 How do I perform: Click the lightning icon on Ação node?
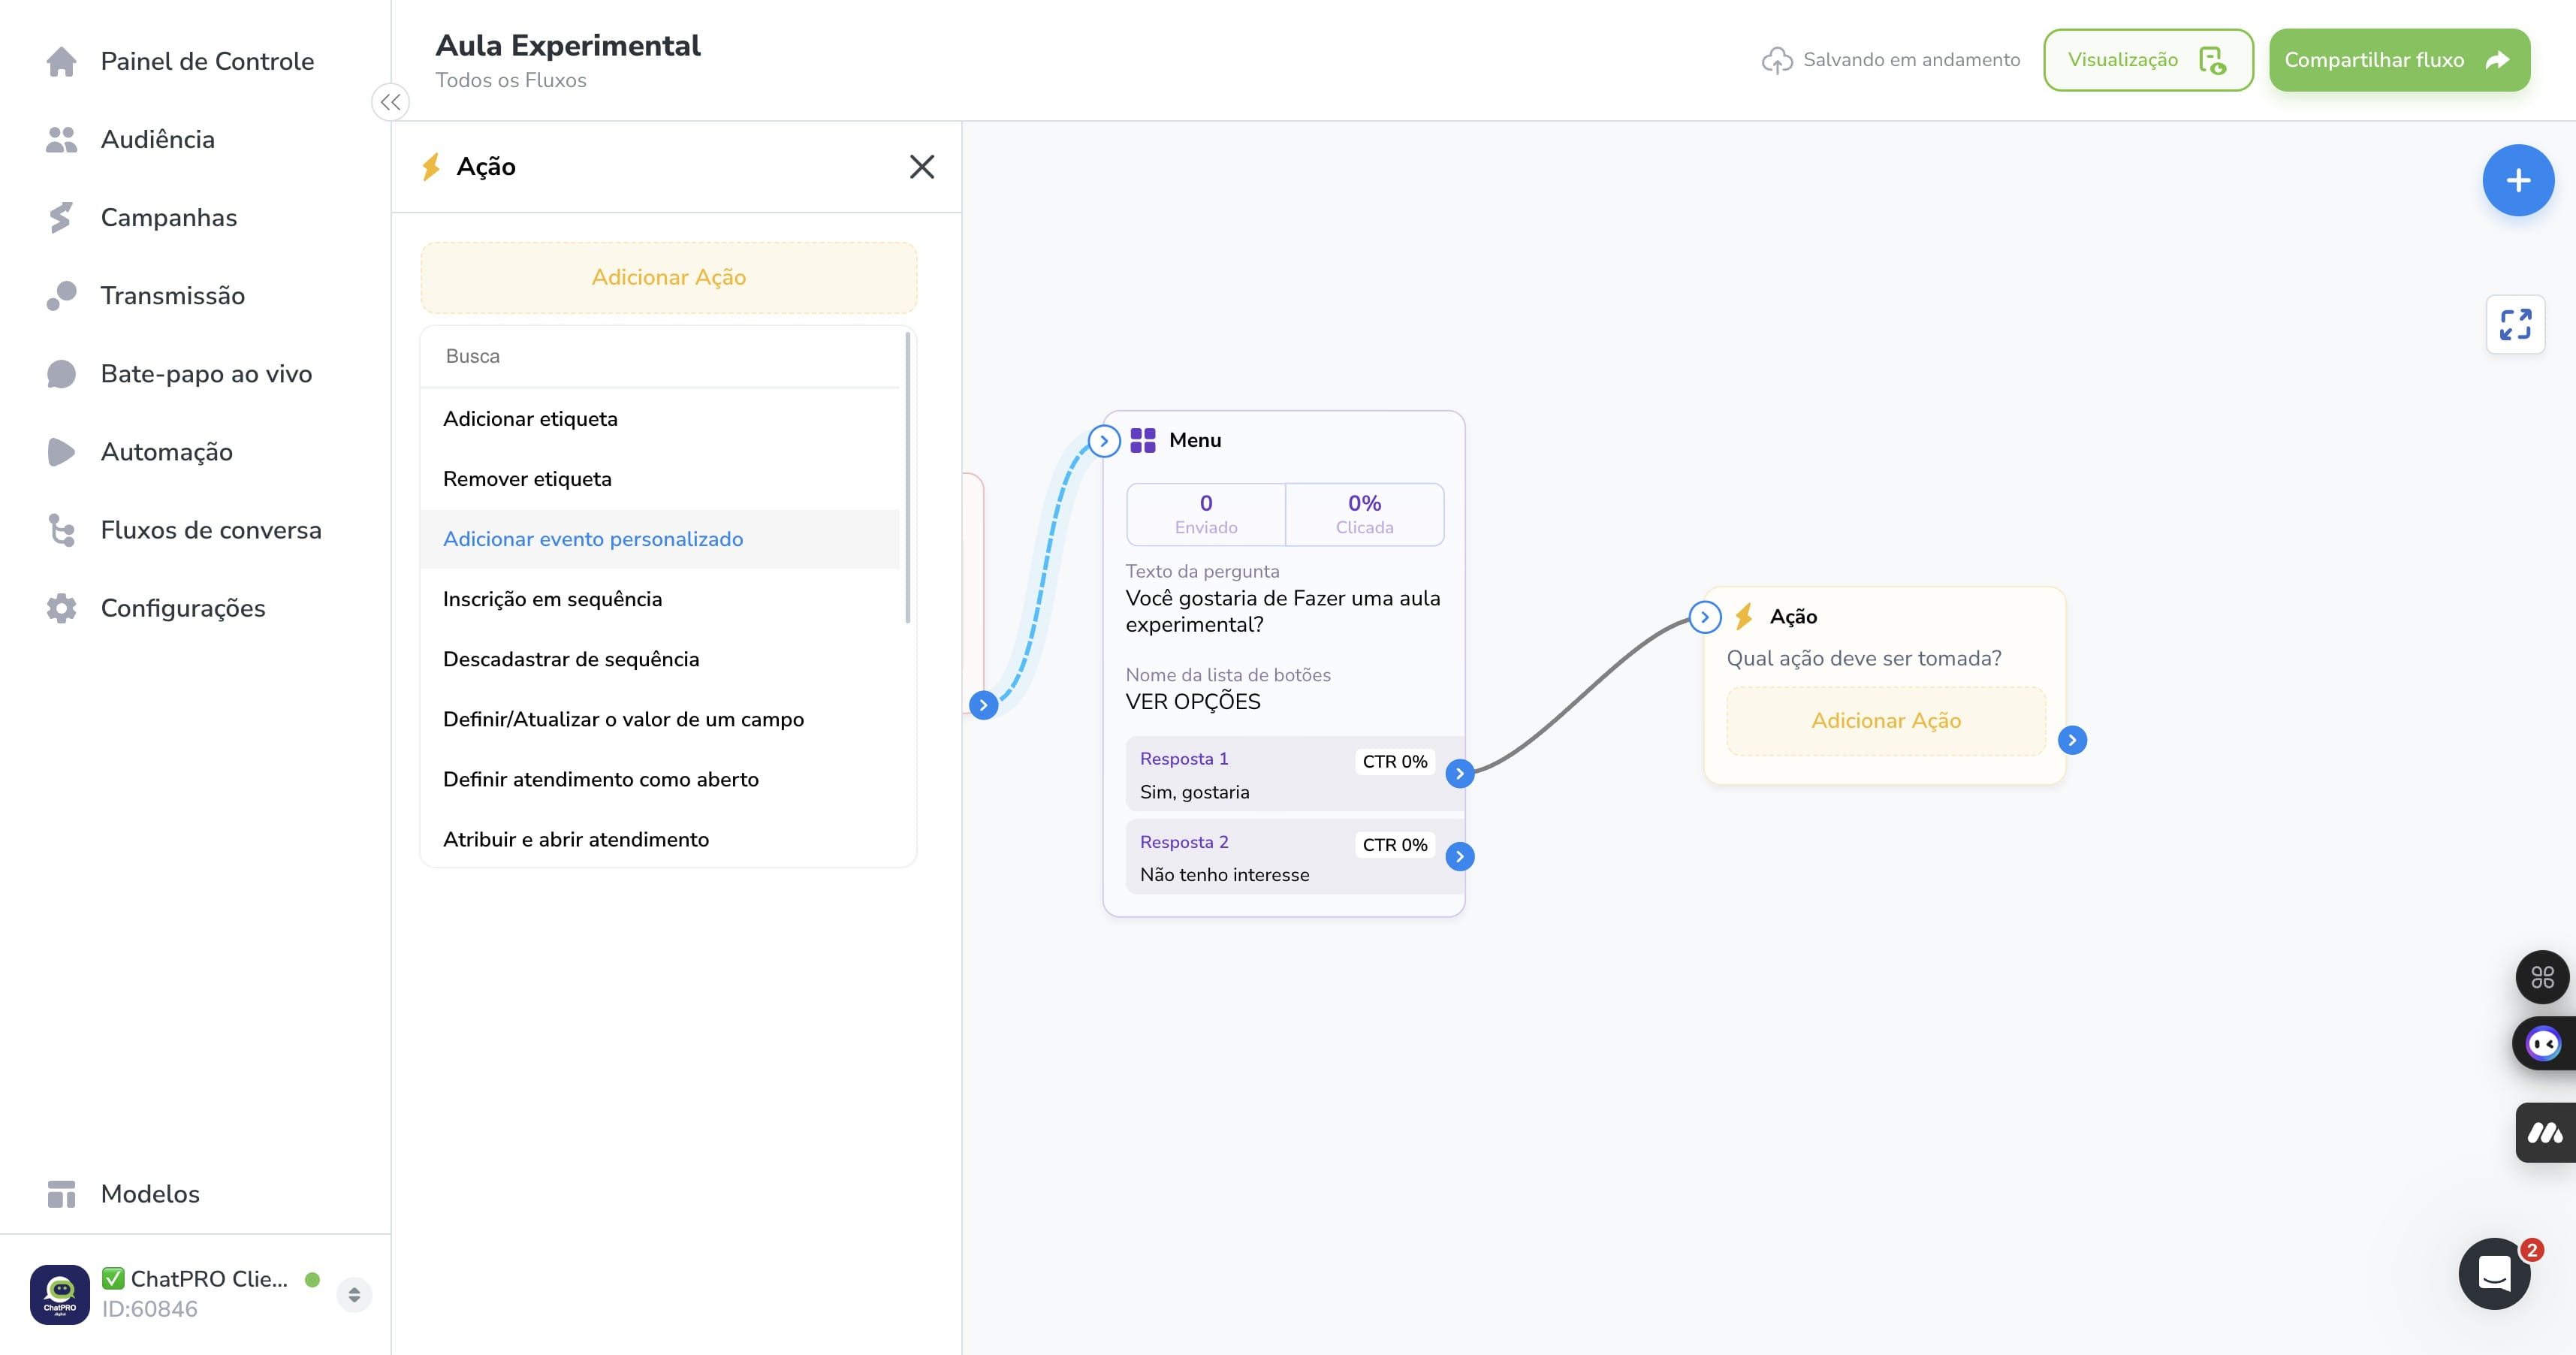(1744, 616)
